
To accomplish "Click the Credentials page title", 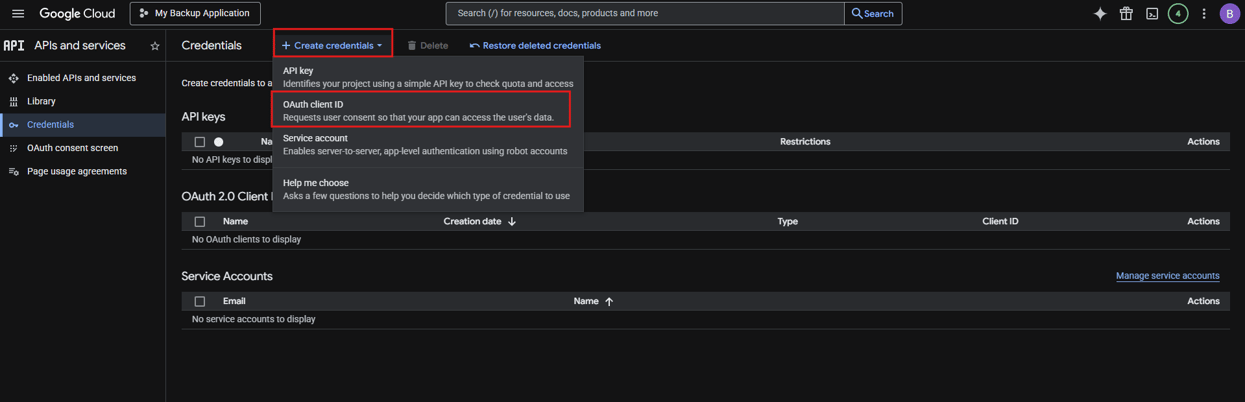I will [x=212, y=46].
